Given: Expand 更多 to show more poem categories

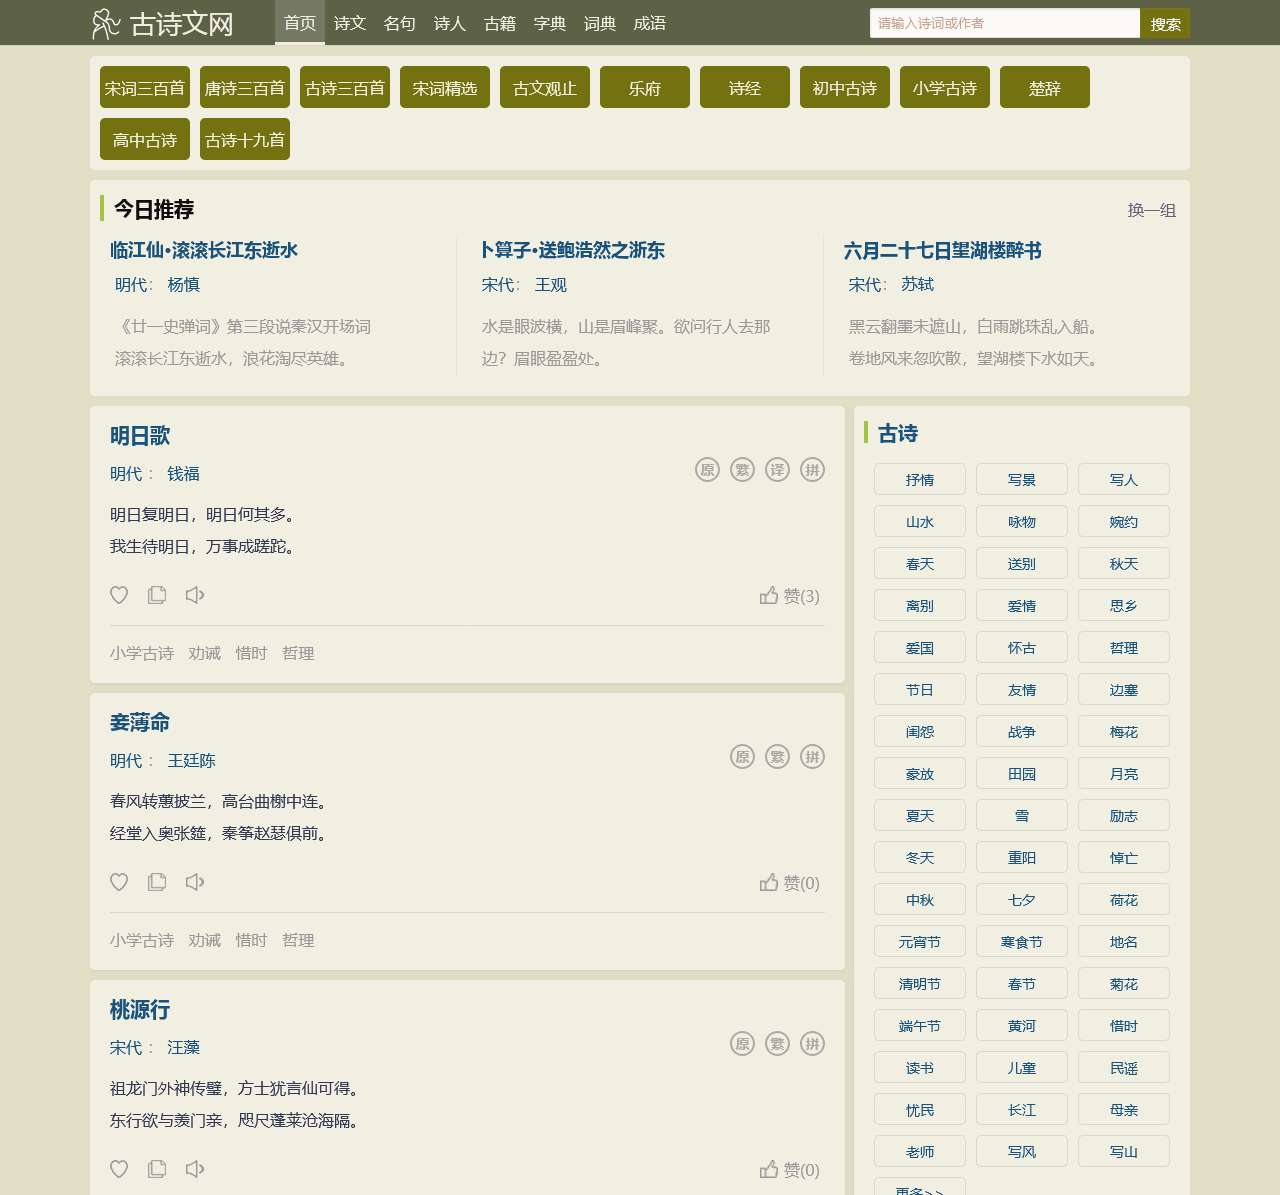Looking at the screenshot, I should 919,1188.
